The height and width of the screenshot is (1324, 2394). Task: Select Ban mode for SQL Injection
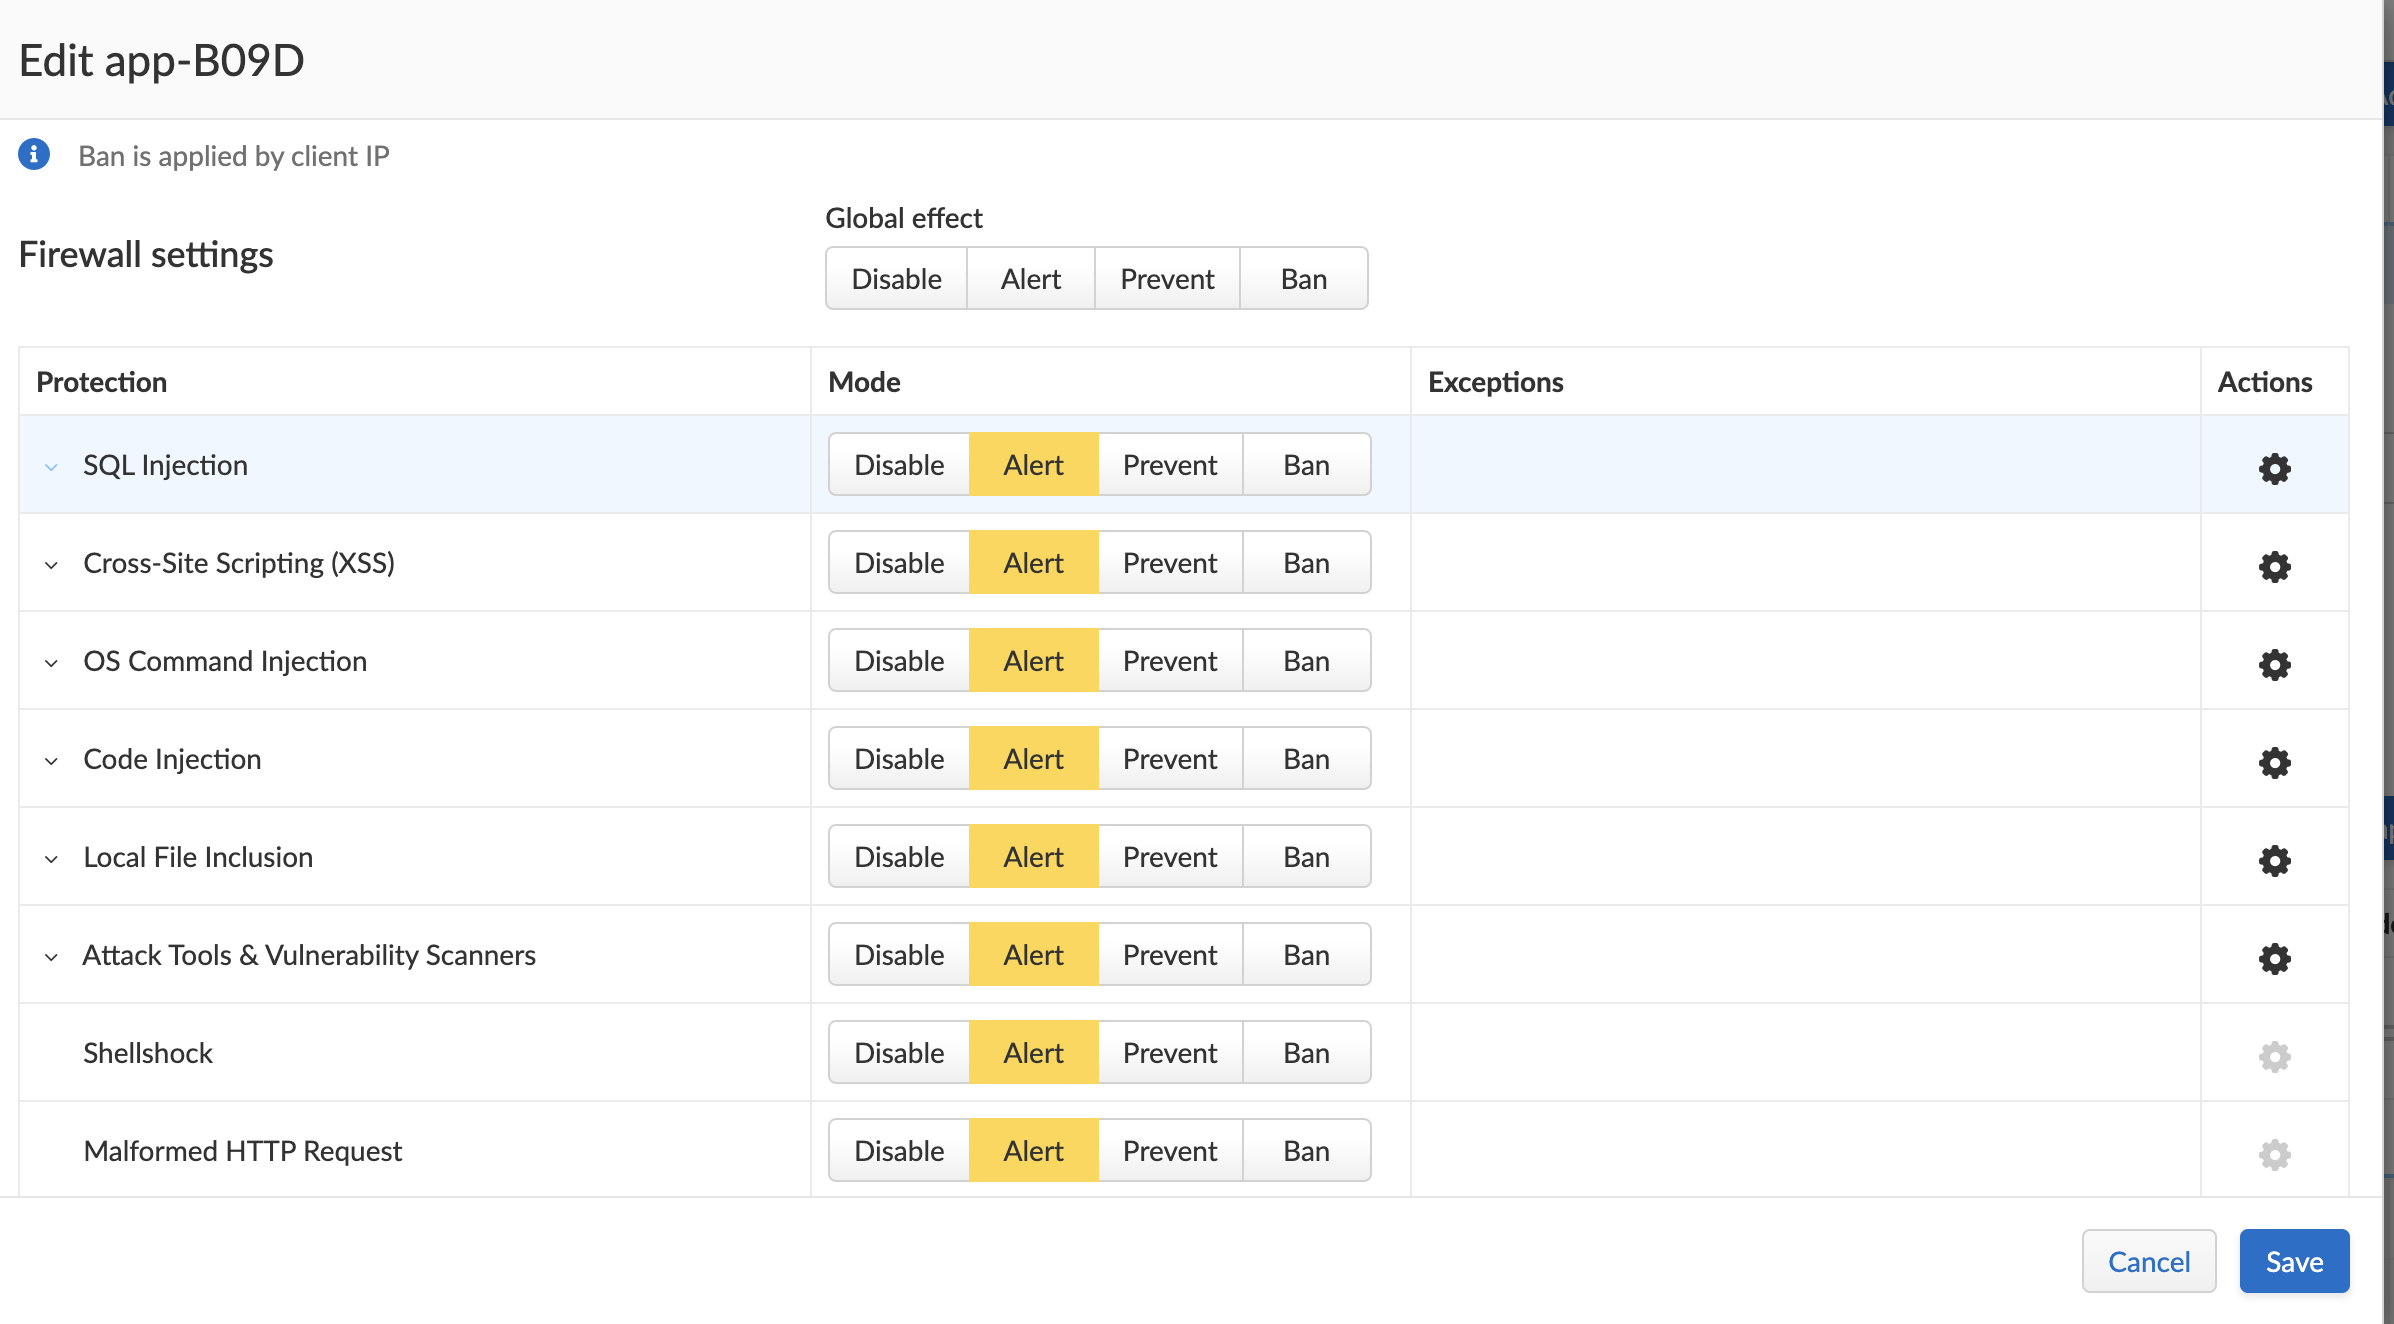[1307, 465]
